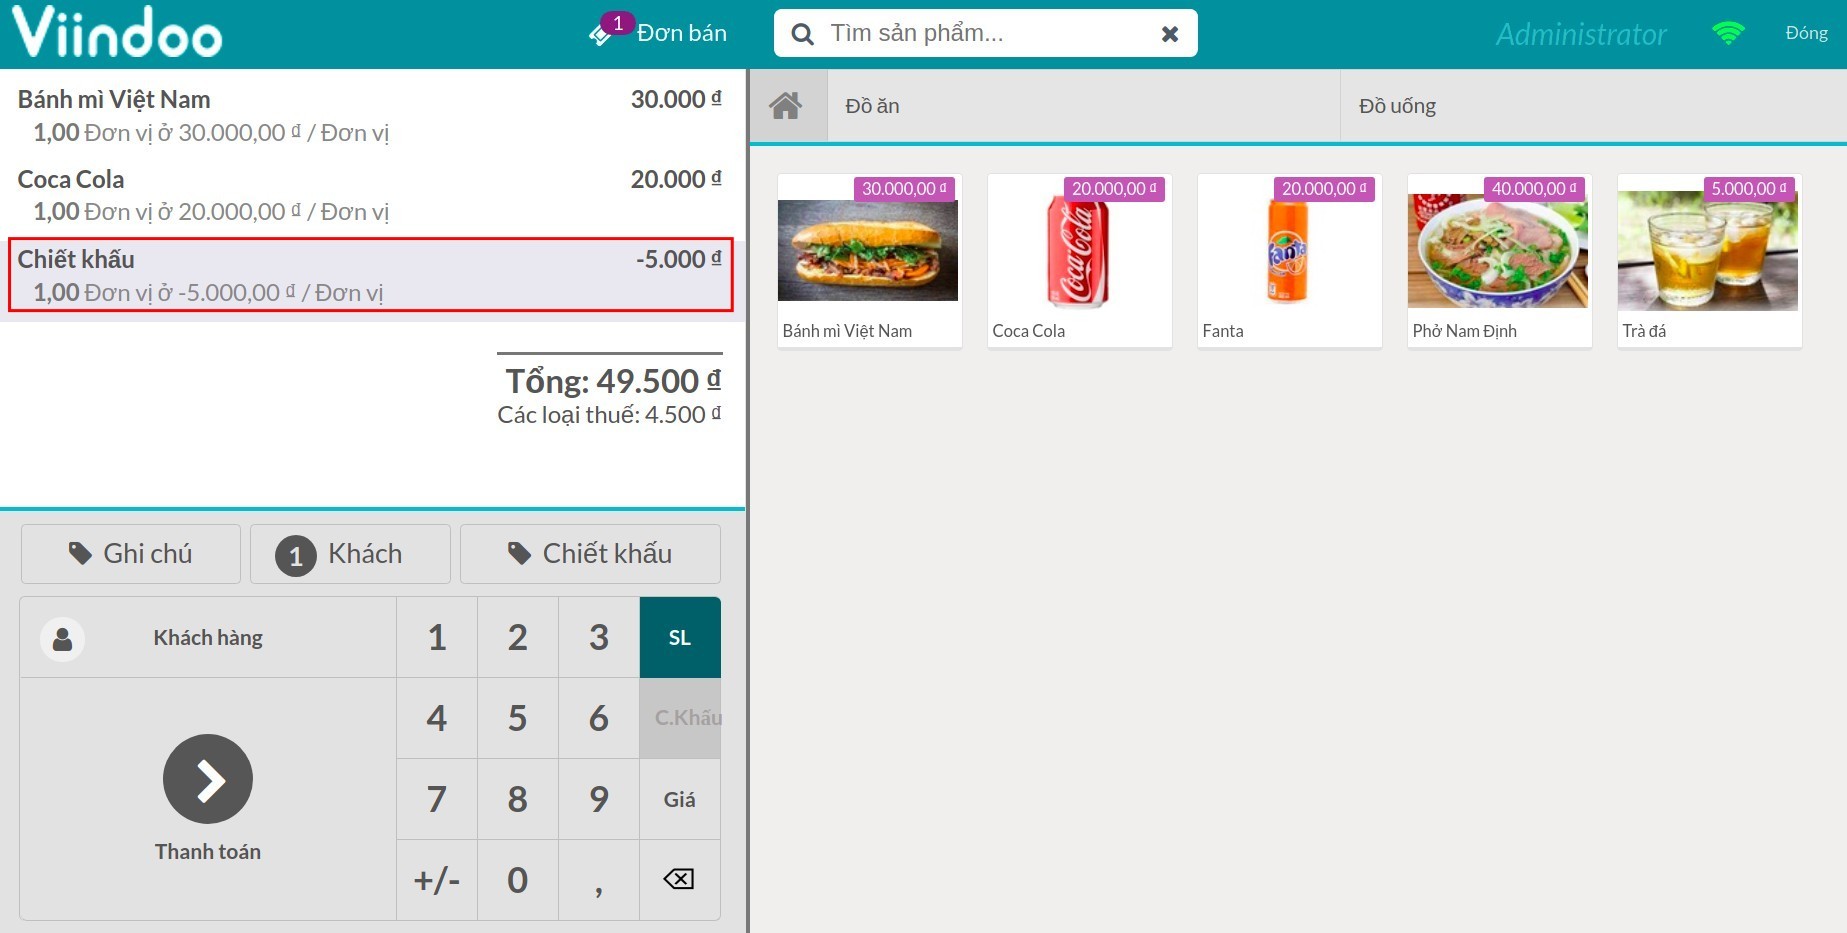The width and height of the screenshot is (1847, 933).
Task: Open the Đồ ăn category tab
Action: [1084, 106]
